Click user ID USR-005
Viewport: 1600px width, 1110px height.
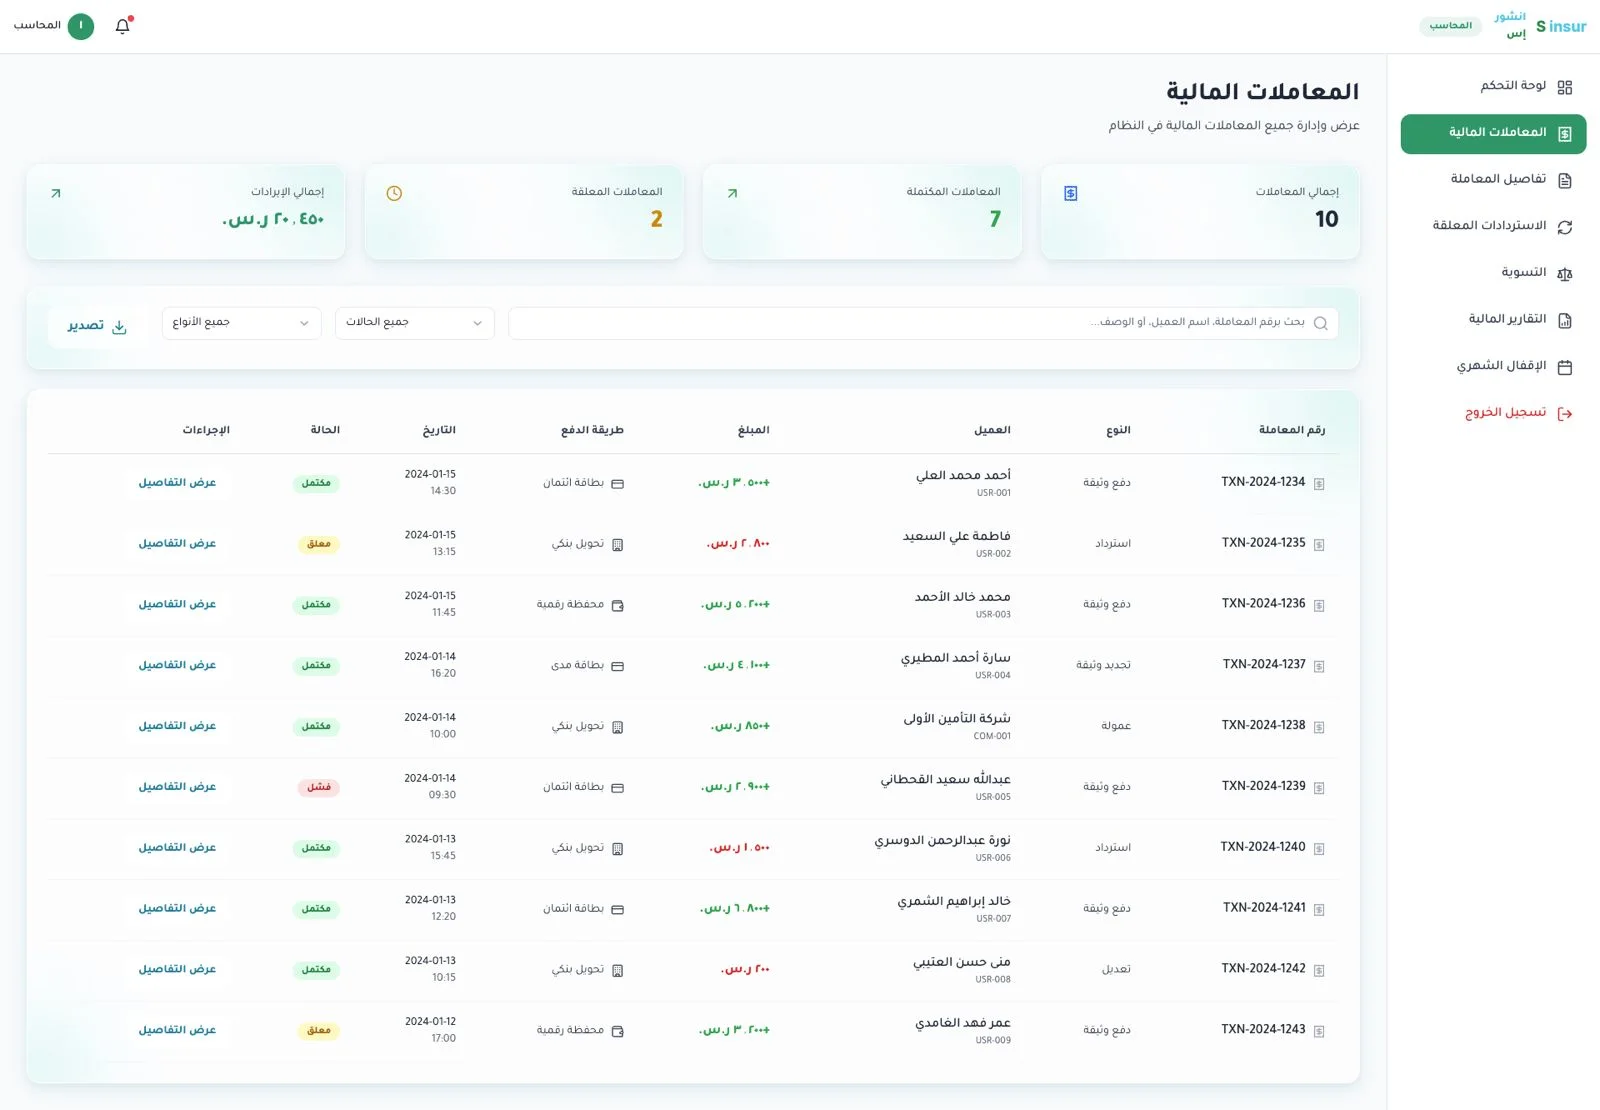(x=993, y=797)
